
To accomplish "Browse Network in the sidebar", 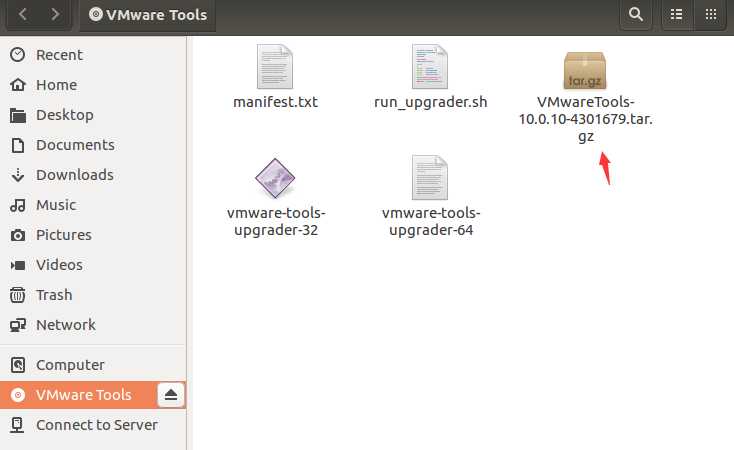I will click(x=93, y=325).
